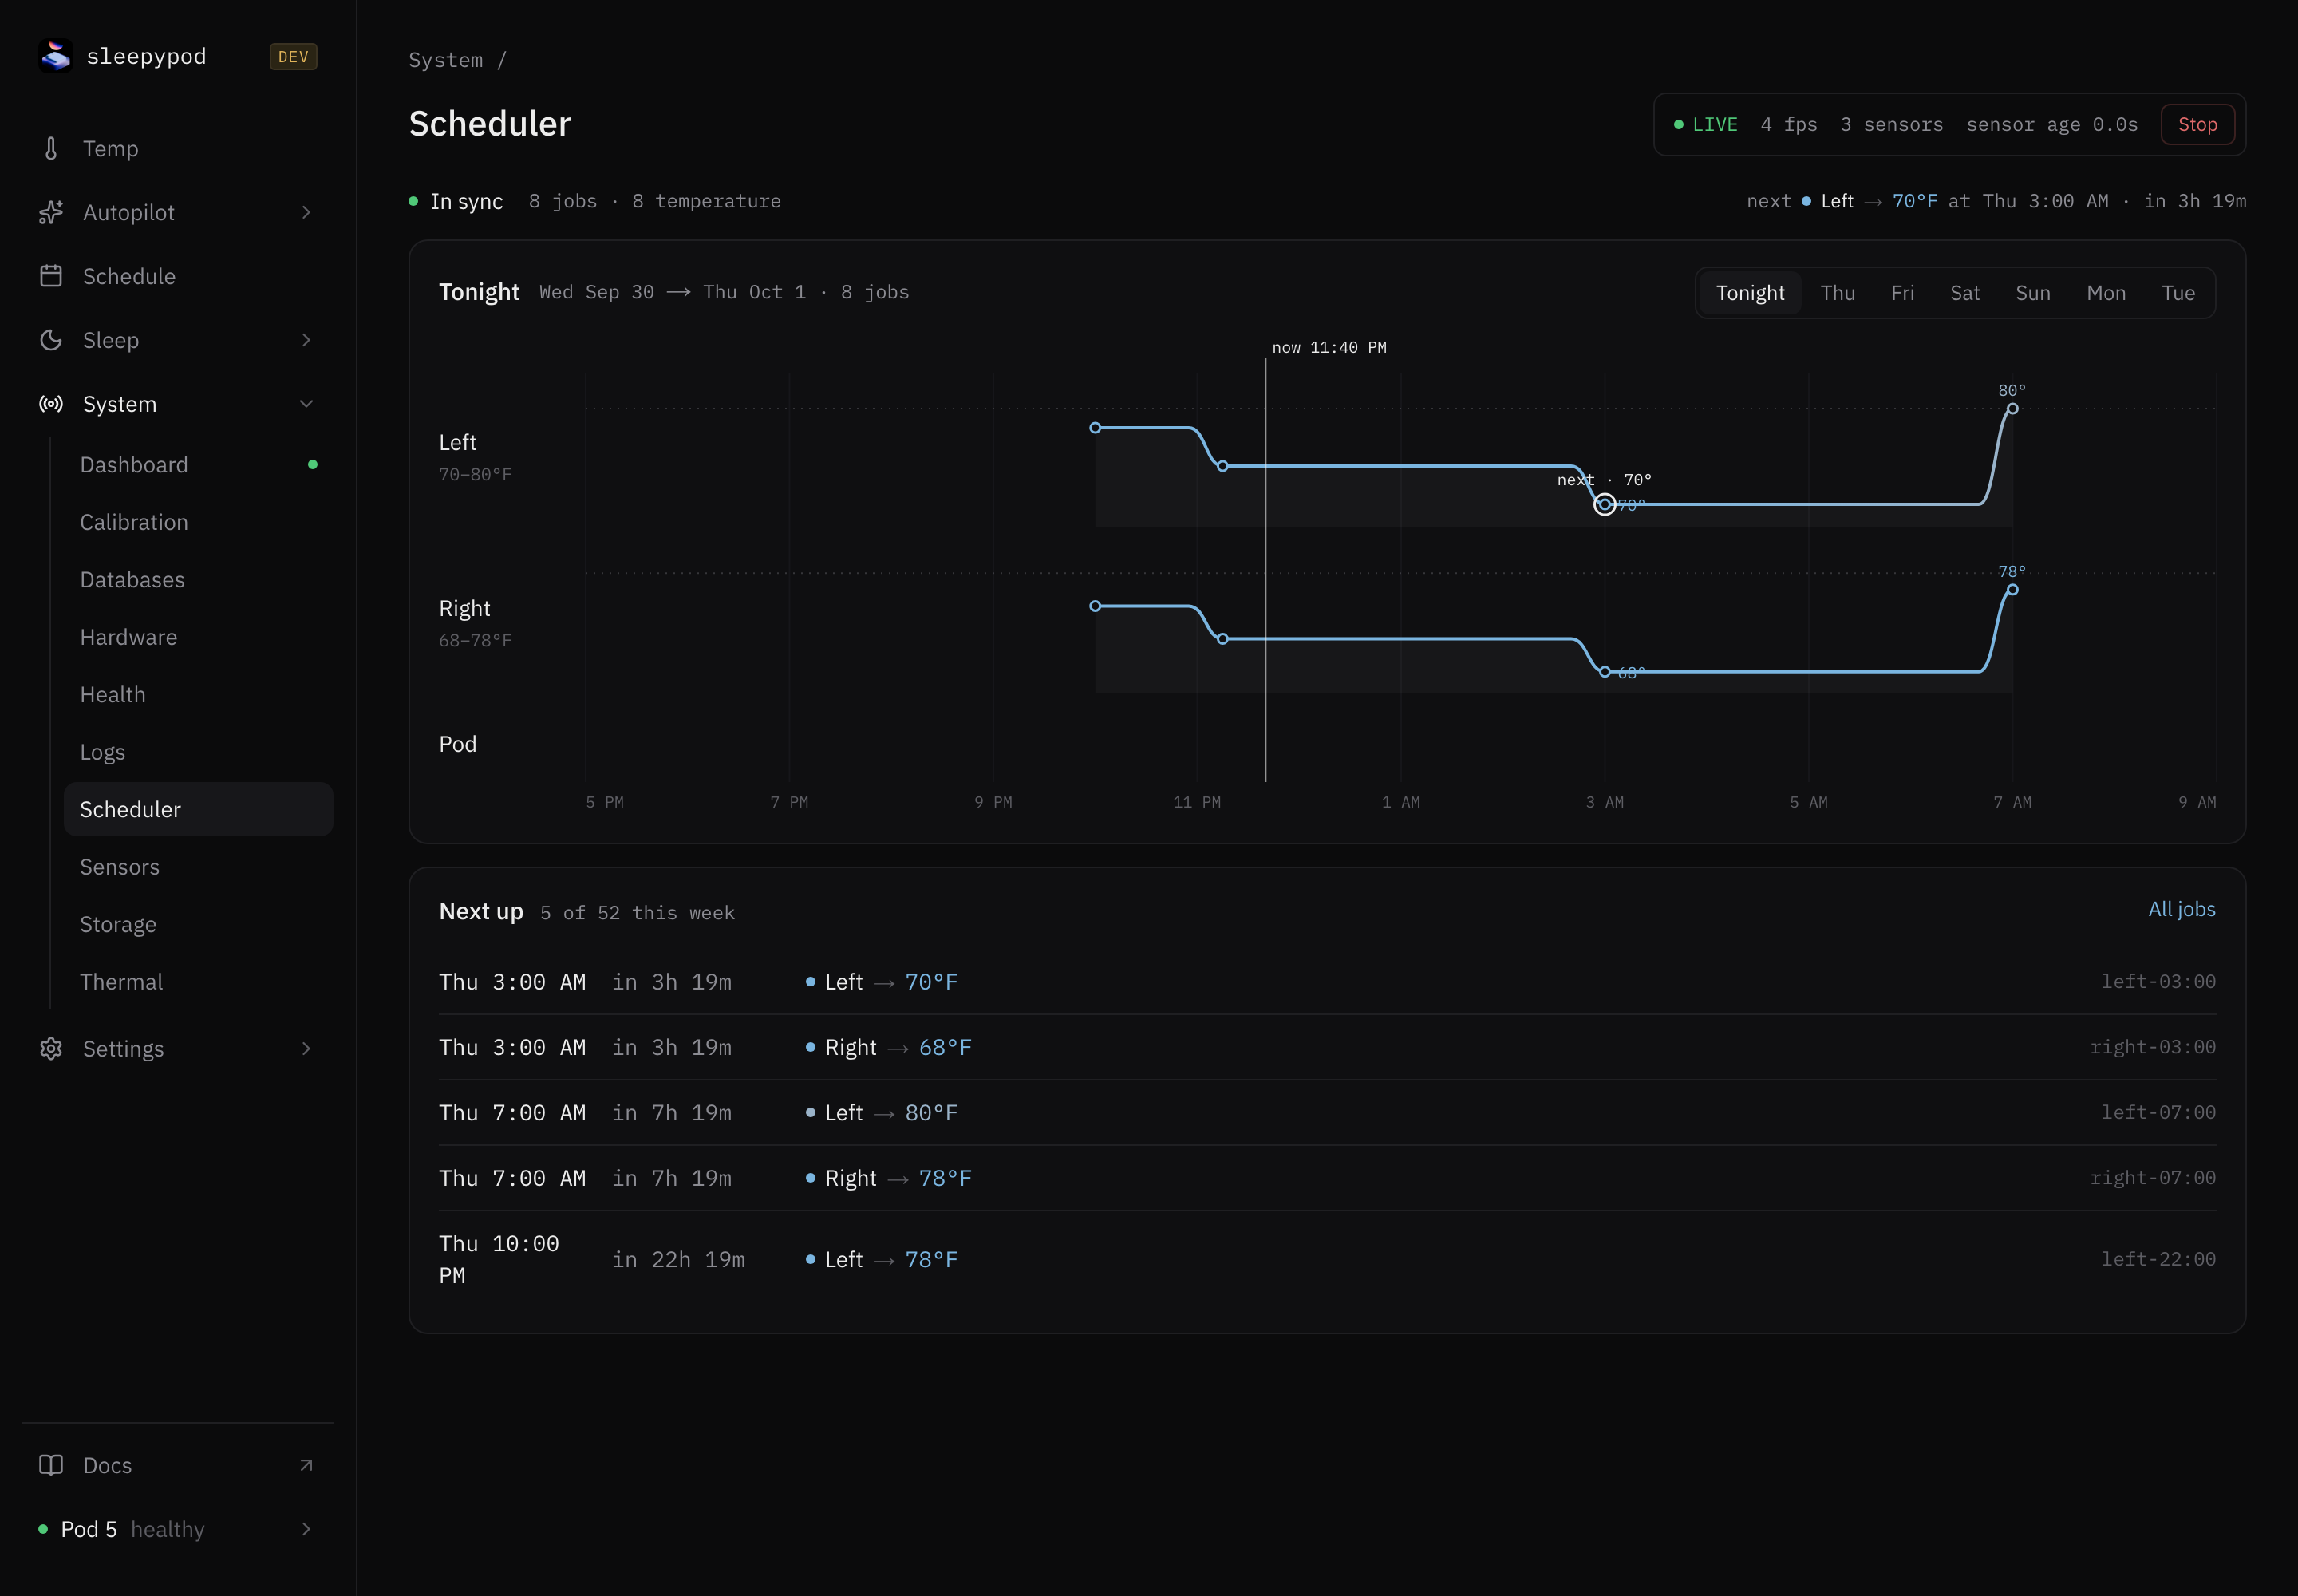Click the '68–78°F' range under Right
The width and height of the screenshot is (2298, 1596).
click(x=475, y=640)
